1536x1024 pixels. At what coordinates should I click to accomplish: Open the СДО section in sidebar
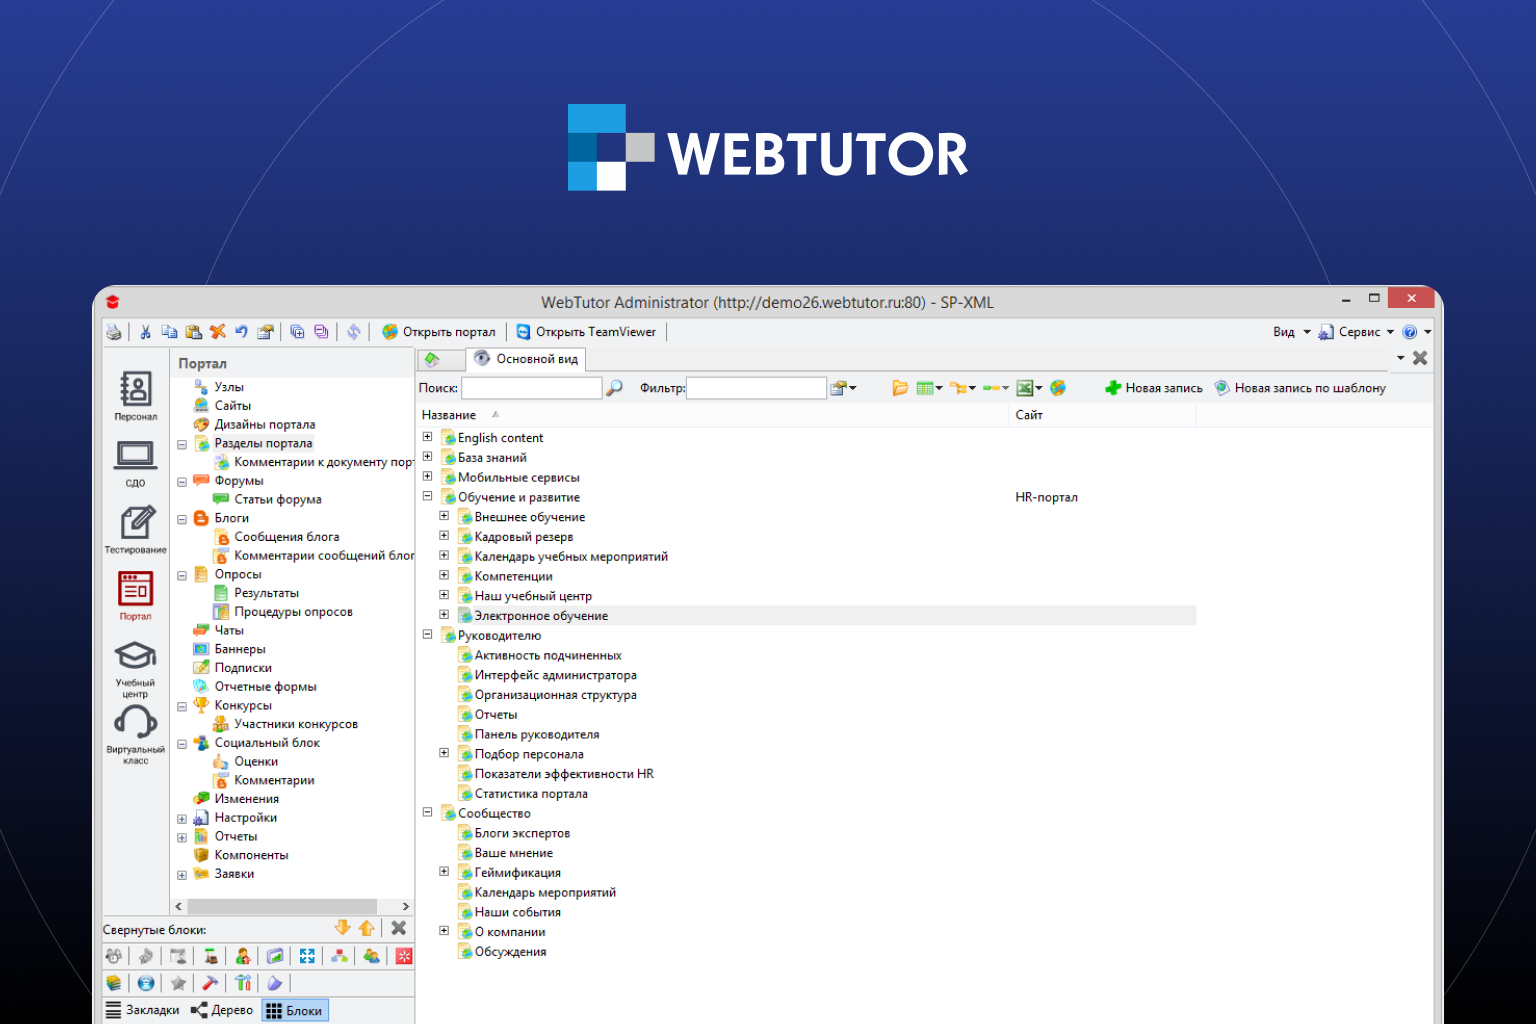(135, 463)
